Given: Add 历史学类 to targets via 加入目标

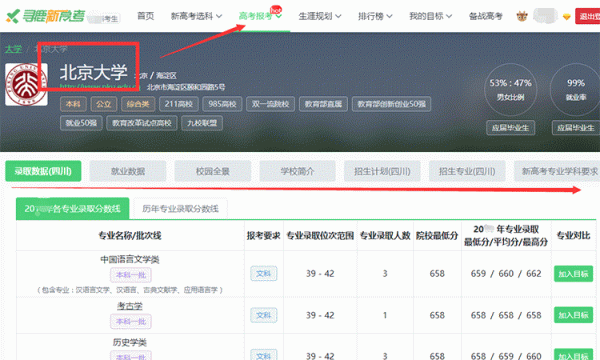Looking at the screenshot, I should pos(573,355).
